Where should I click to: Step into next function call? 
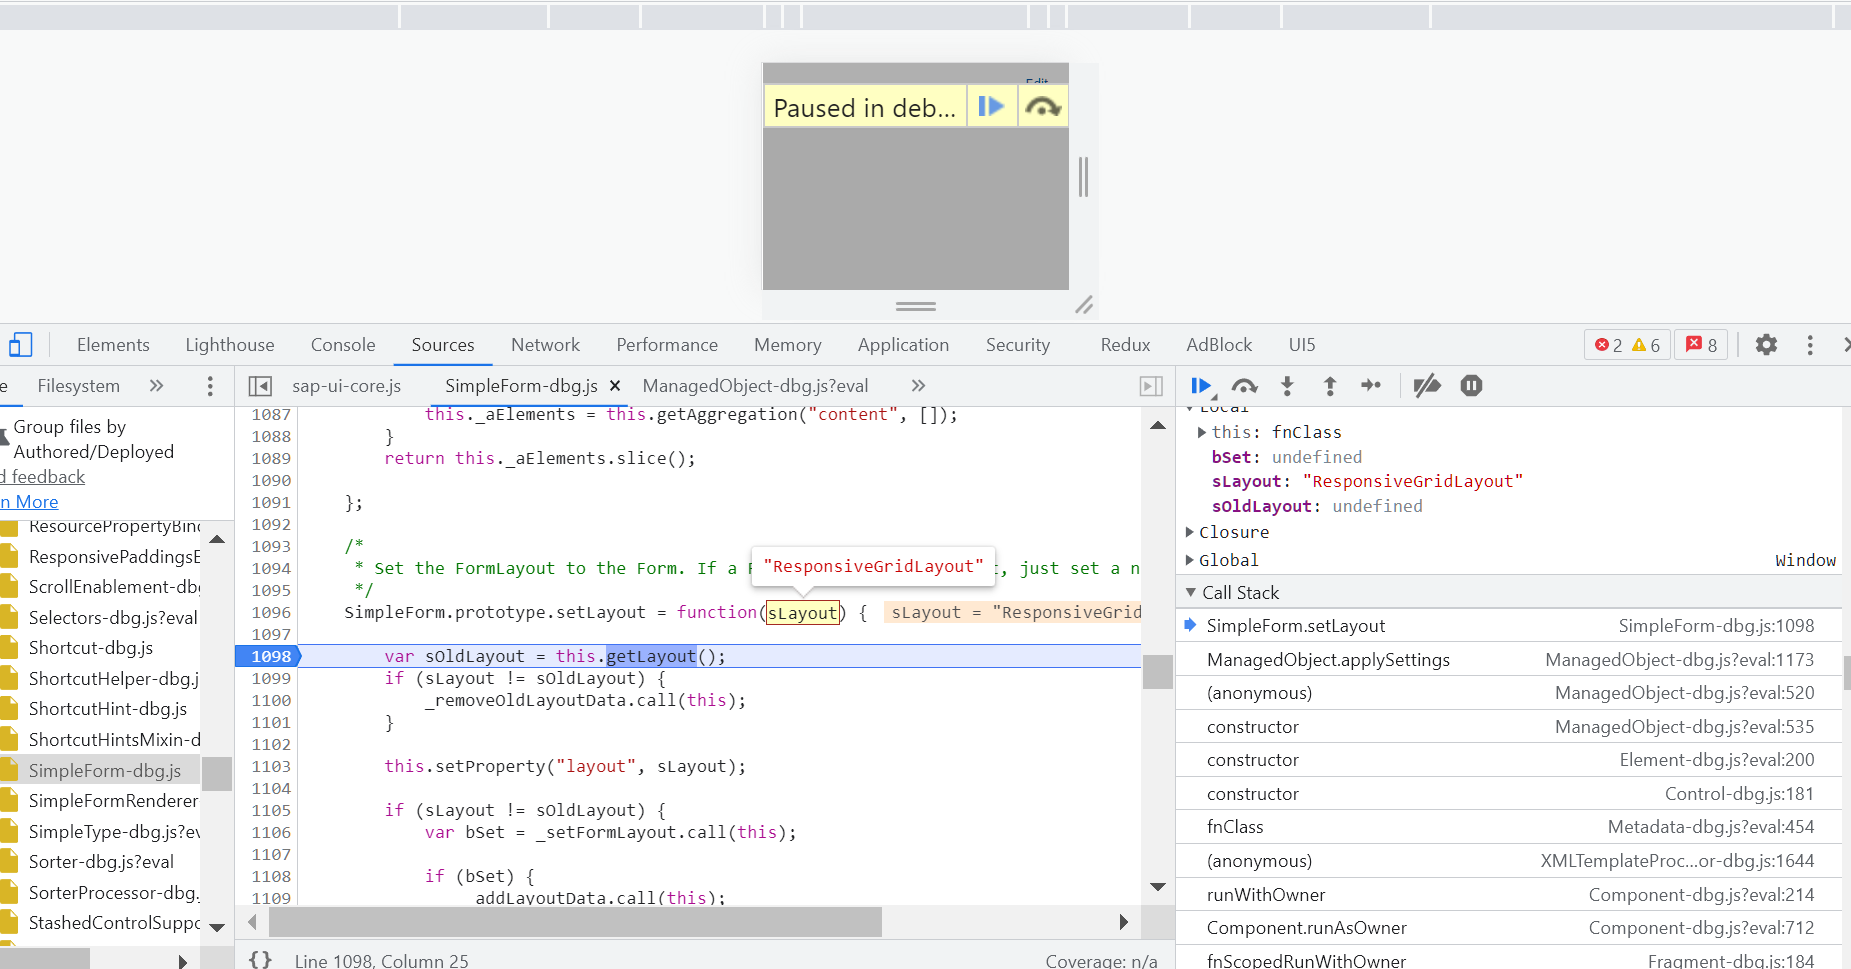point(1288,385)
